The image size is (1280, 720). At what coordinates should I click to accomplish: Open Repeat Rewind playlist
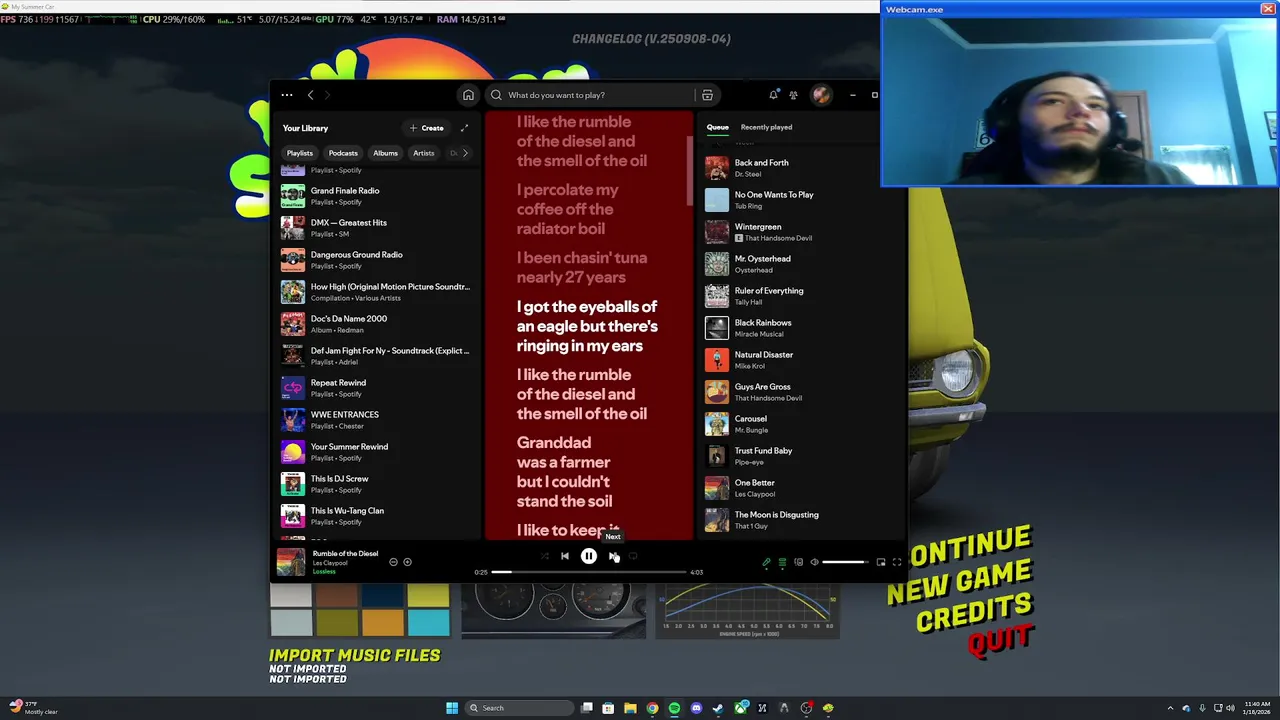click(x=376, y=388)
